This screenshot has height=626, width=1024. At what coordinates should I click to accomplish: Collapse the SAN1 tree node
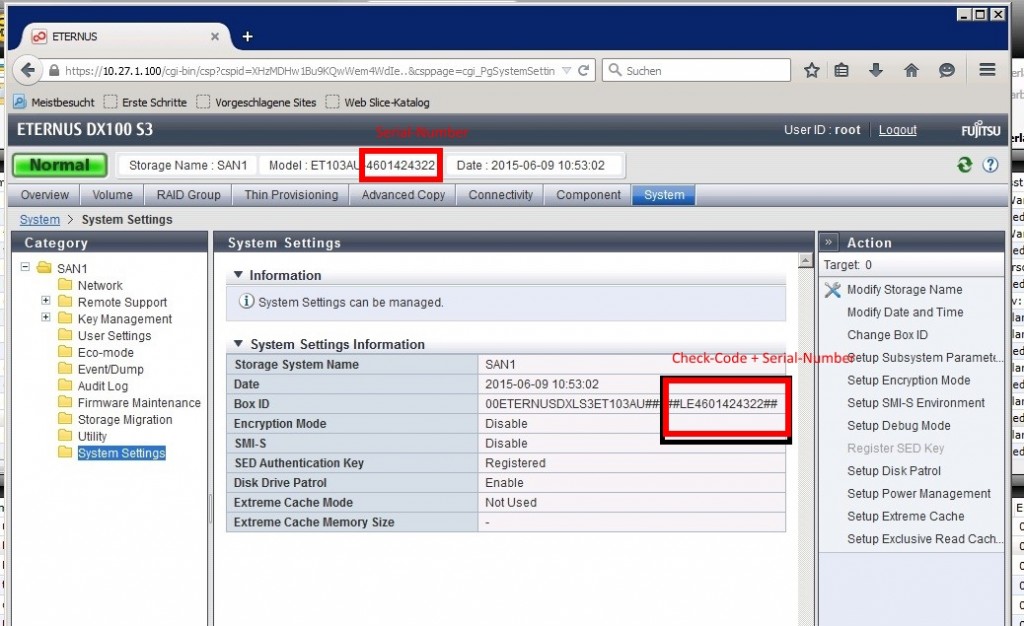click(x=25, y=267)
